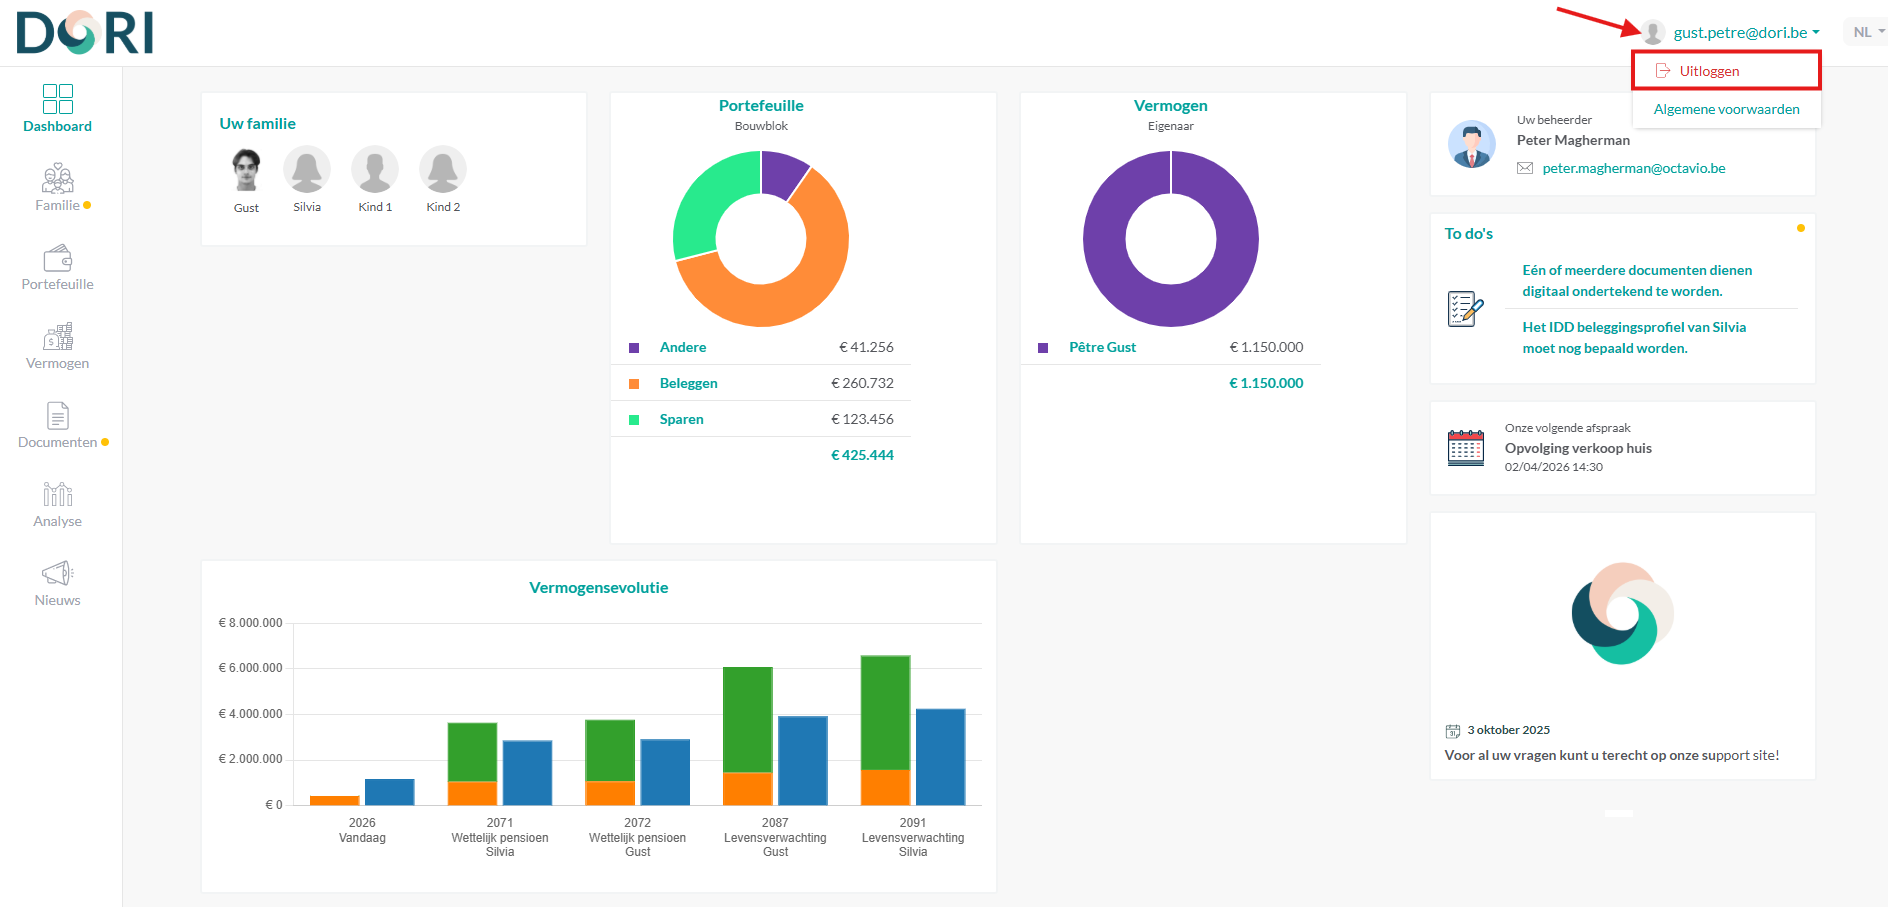Choose Algemene voorwaarden menu entry
The width and height of the screenshot is (1888, 907).
click(1726, 109)
